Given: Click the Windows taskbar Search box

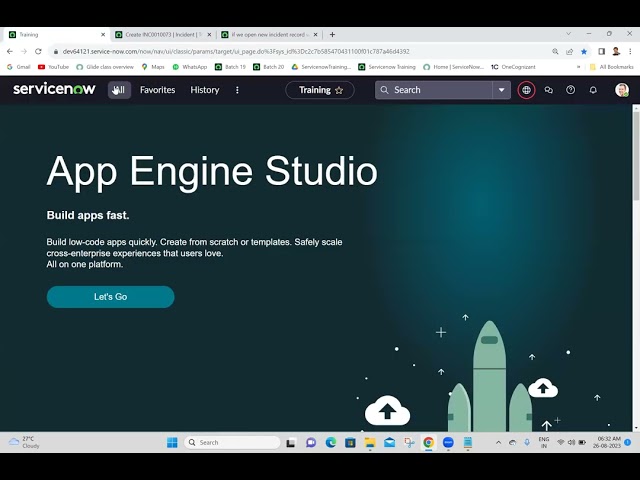Looking at the screenshot, I should pos(232,442).
